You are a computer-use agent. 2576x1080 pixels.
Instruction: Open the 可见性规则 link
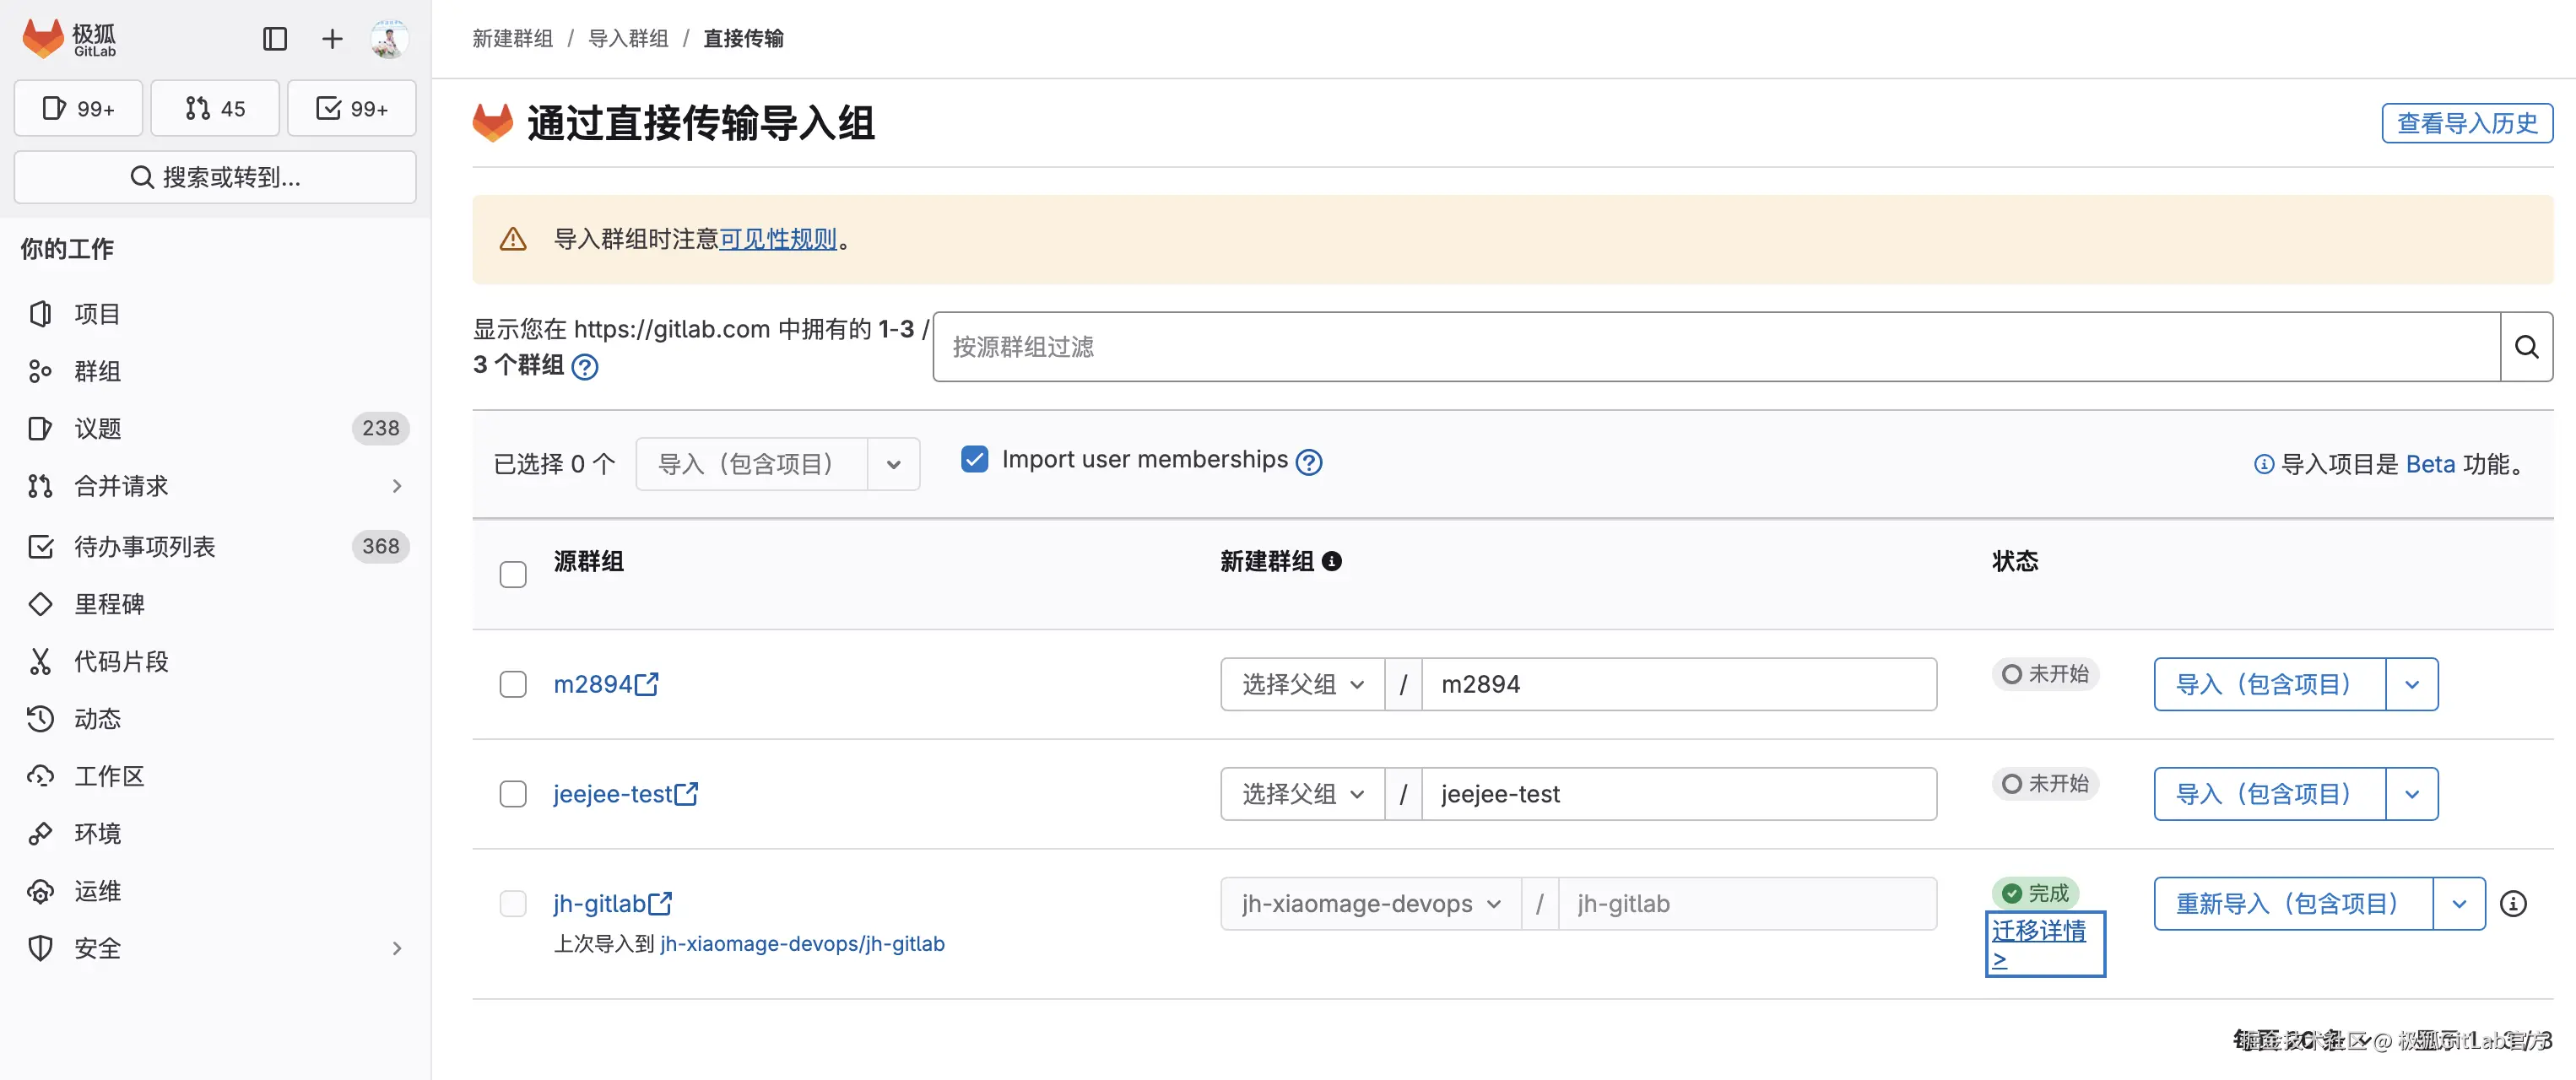(778, 240)
